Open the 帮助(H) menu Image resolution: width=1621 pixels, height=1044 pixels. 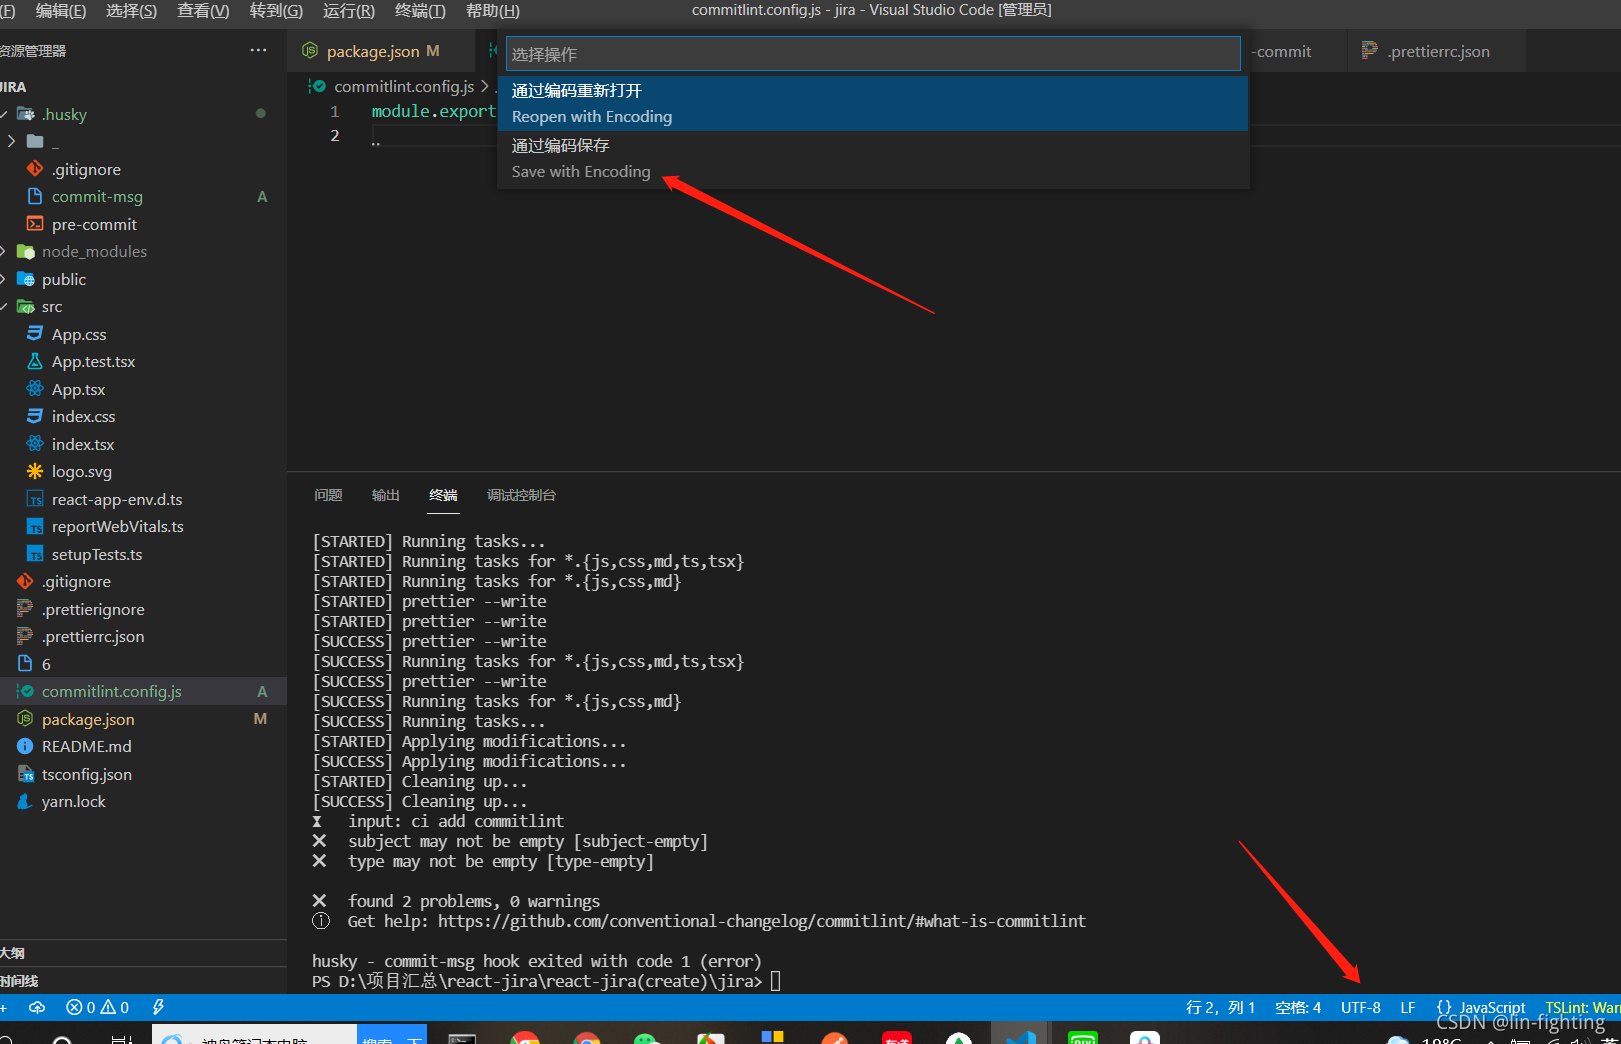click(493, 10)
